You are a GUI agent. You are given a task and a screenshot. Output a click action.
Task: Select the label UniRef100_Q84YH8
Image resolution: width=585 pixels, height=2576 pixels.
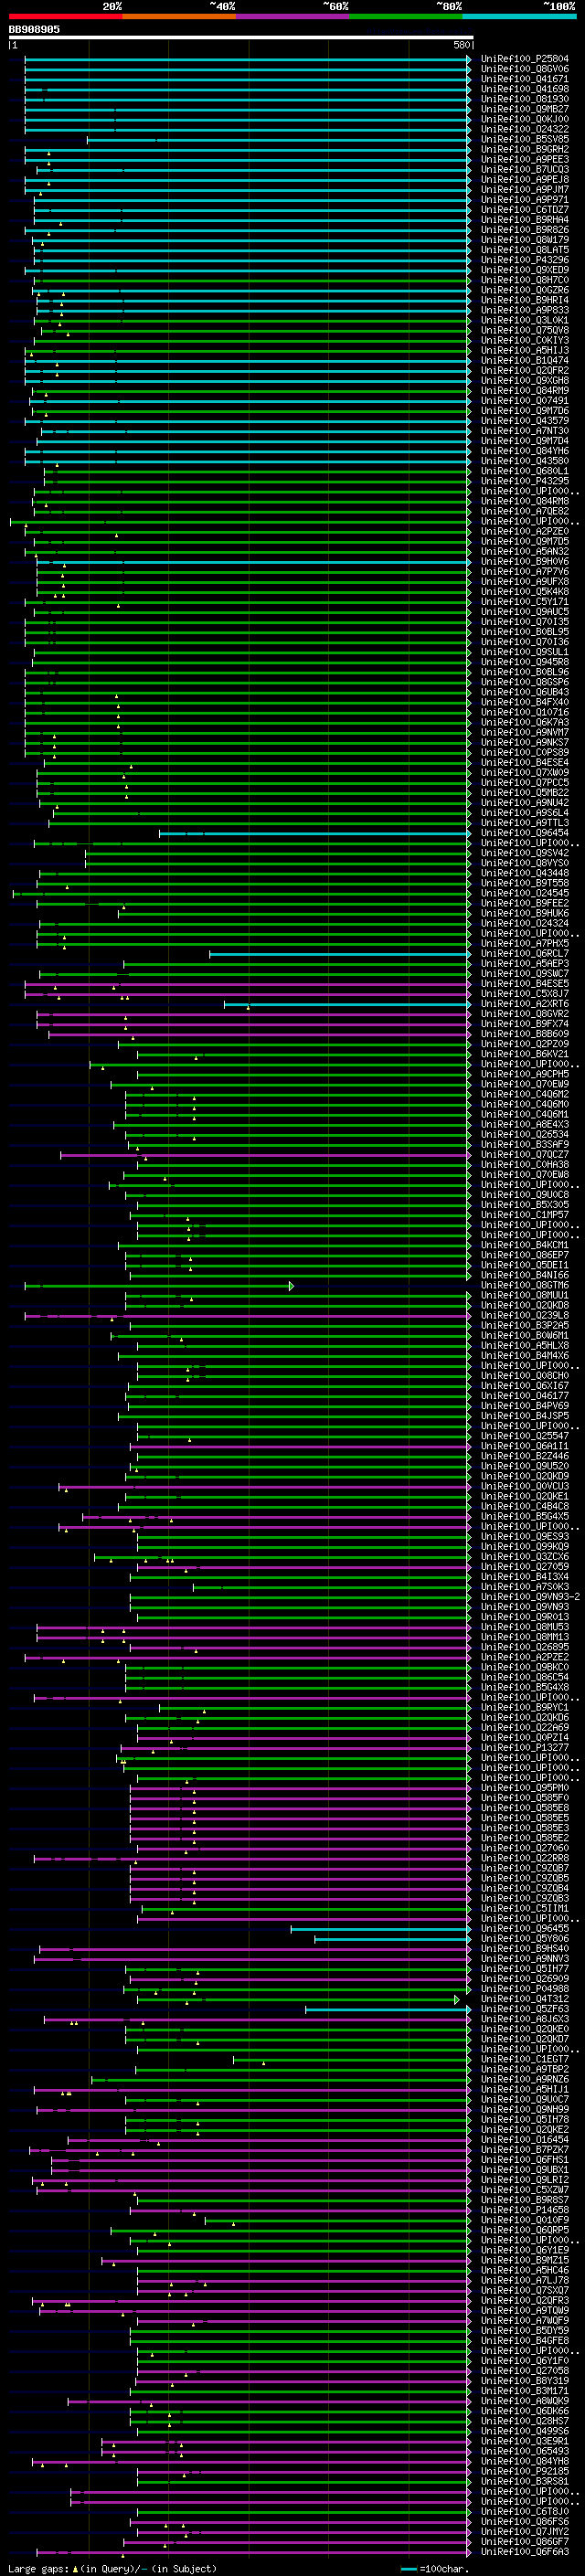pyautogui.click(x=525, y=2461)
